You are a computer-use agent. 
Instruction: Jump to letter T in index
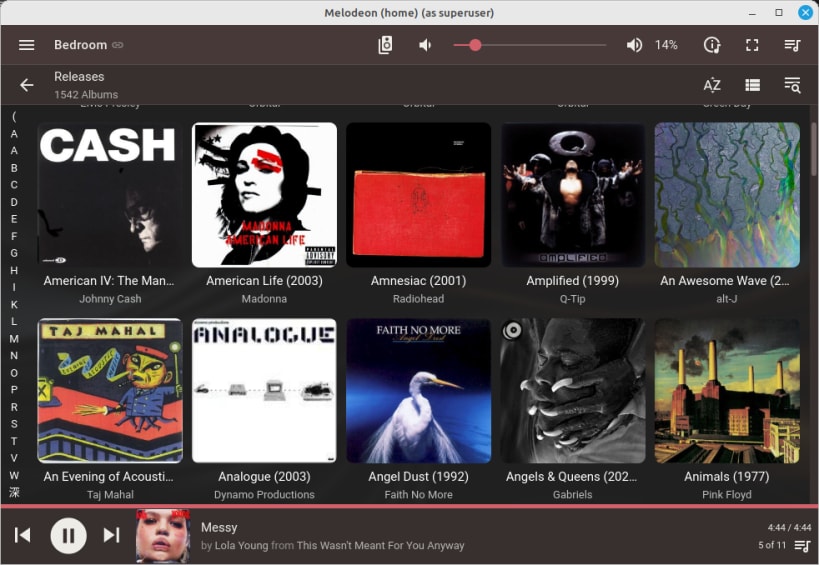coord(14,441)
